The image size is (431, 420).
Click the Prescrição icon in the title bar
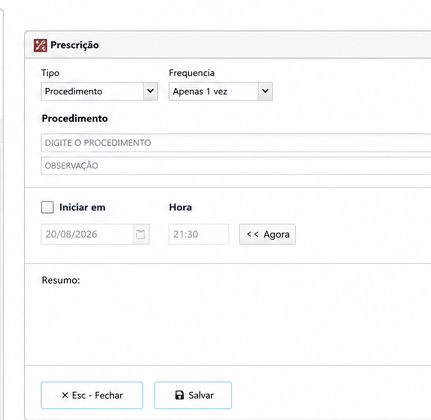click(x=40, y=45)
